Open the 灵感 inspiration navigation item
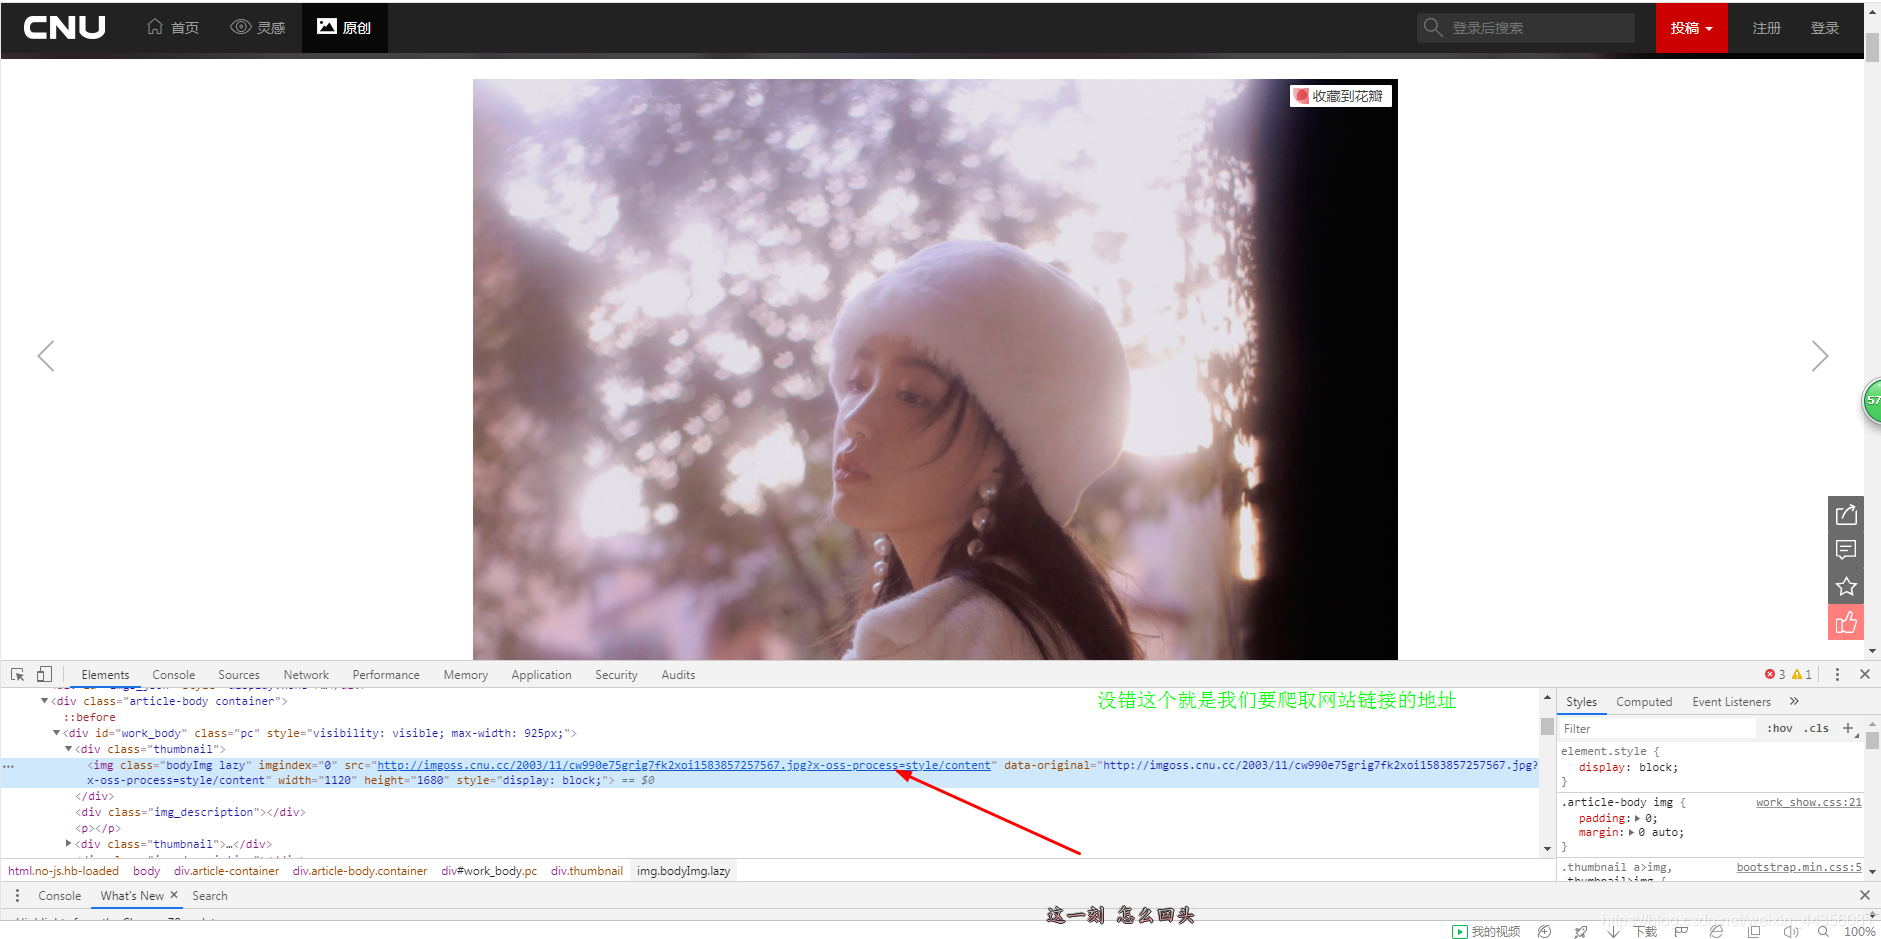Screen dimensions: 1881x939 tap(258, 28)
